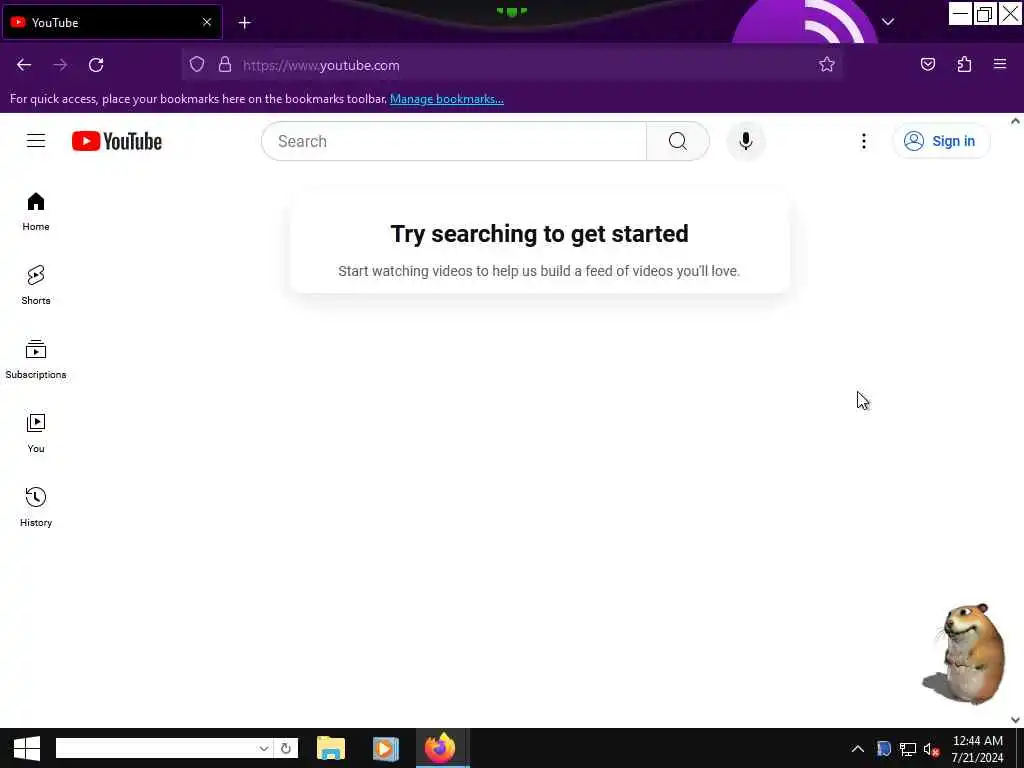The height and width of the screenshot is (768, 1024).
Task: Open Pocket save button
Action: point(927,65)
